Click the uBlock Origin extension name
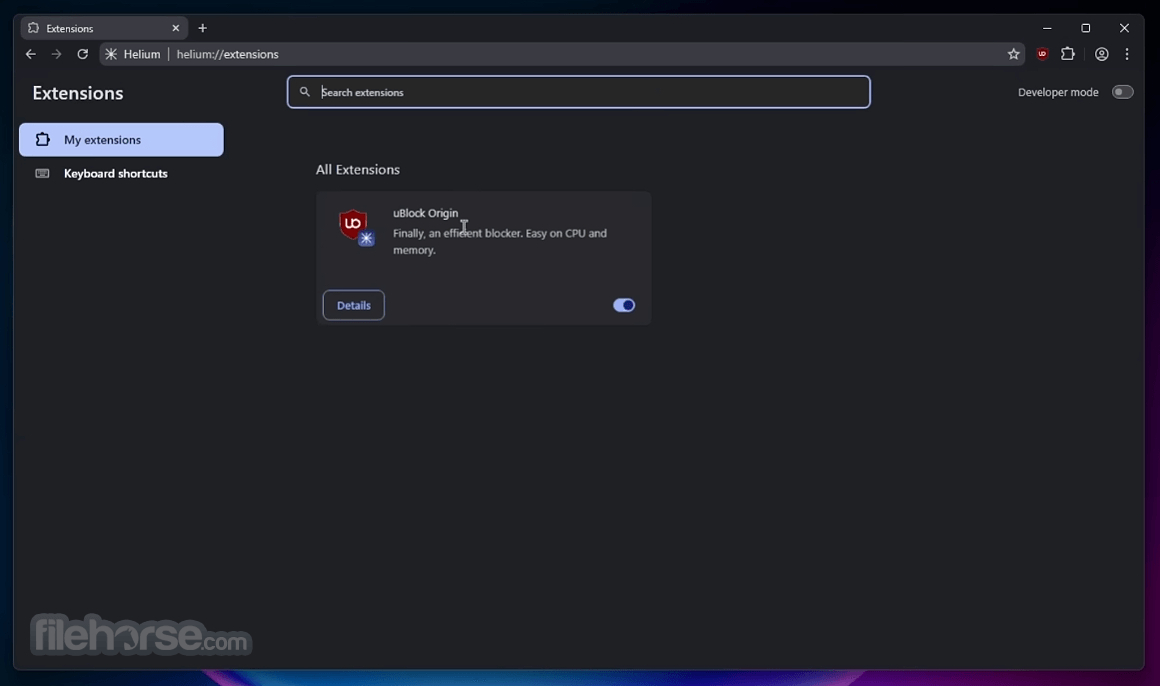The width and height of the screenshot is (1160, 686). click(x=425, y=213)
